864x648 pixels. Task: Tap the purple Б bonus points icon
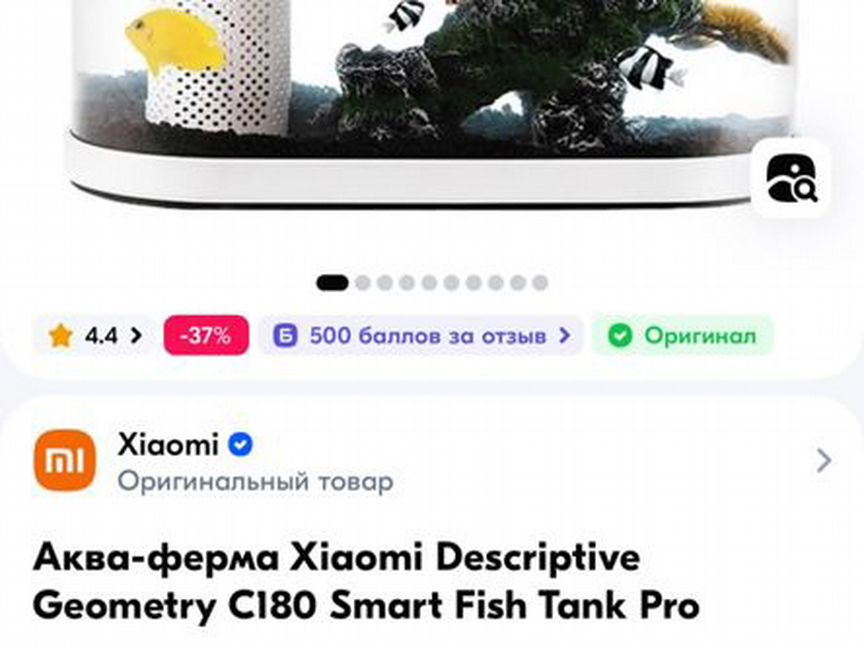point(285,335)
